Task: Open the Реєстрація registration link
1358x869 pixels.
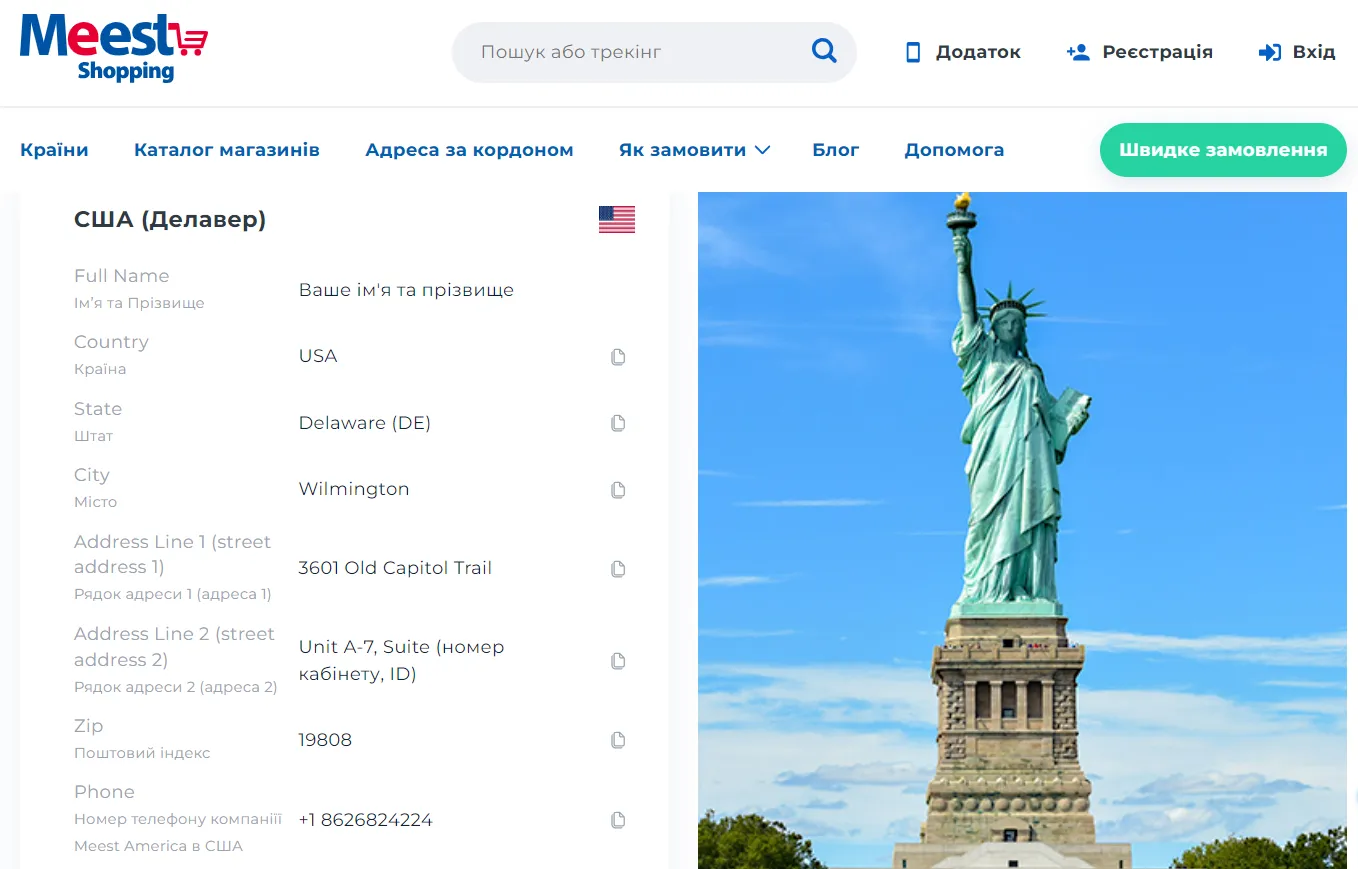Action: coord(1140,52)
